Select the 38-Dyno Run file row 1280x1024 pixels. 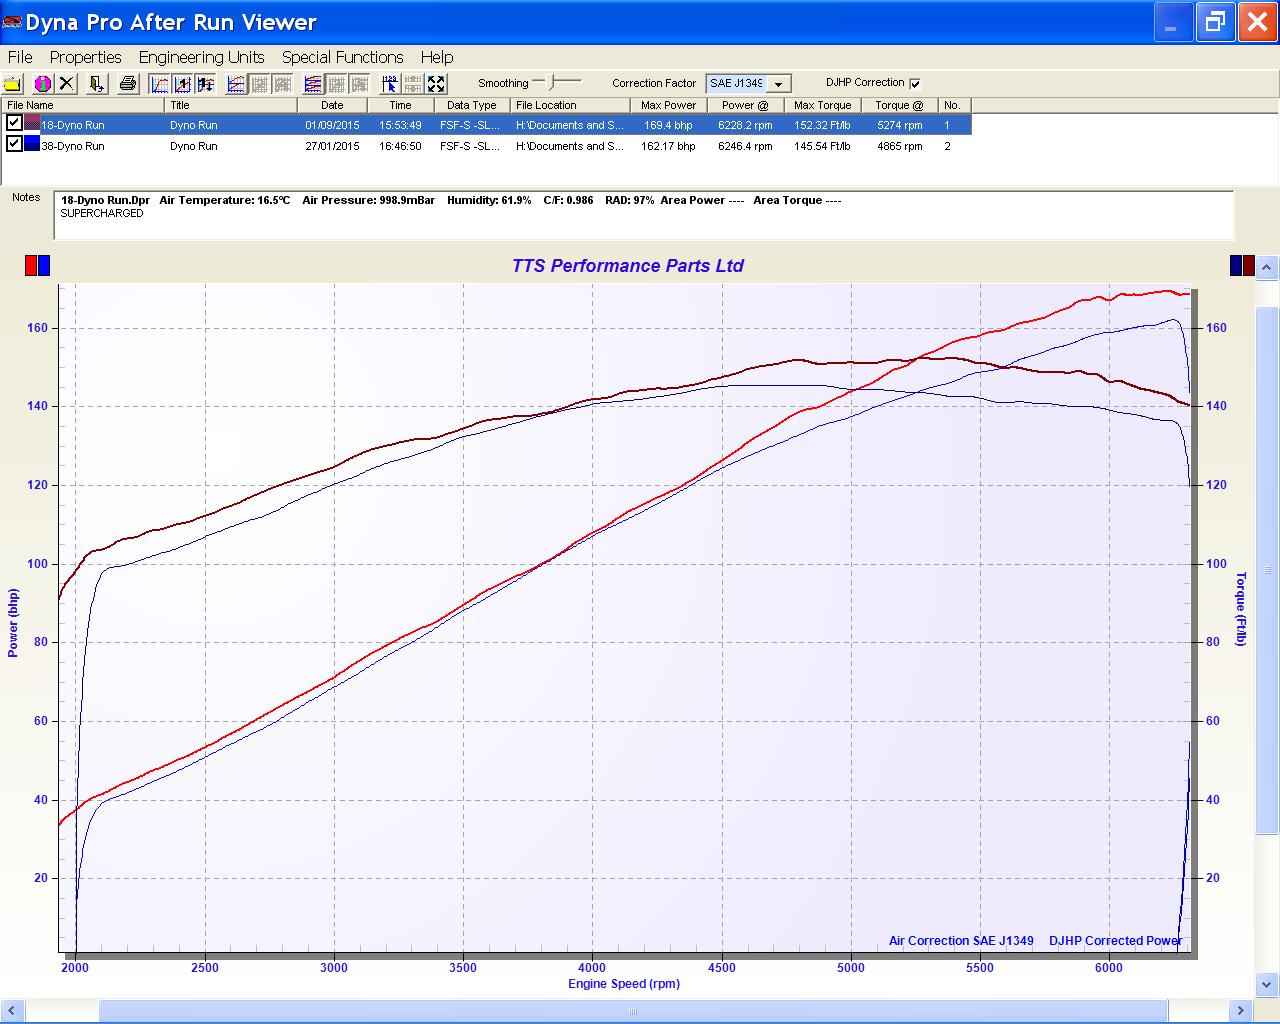point(73,146)
